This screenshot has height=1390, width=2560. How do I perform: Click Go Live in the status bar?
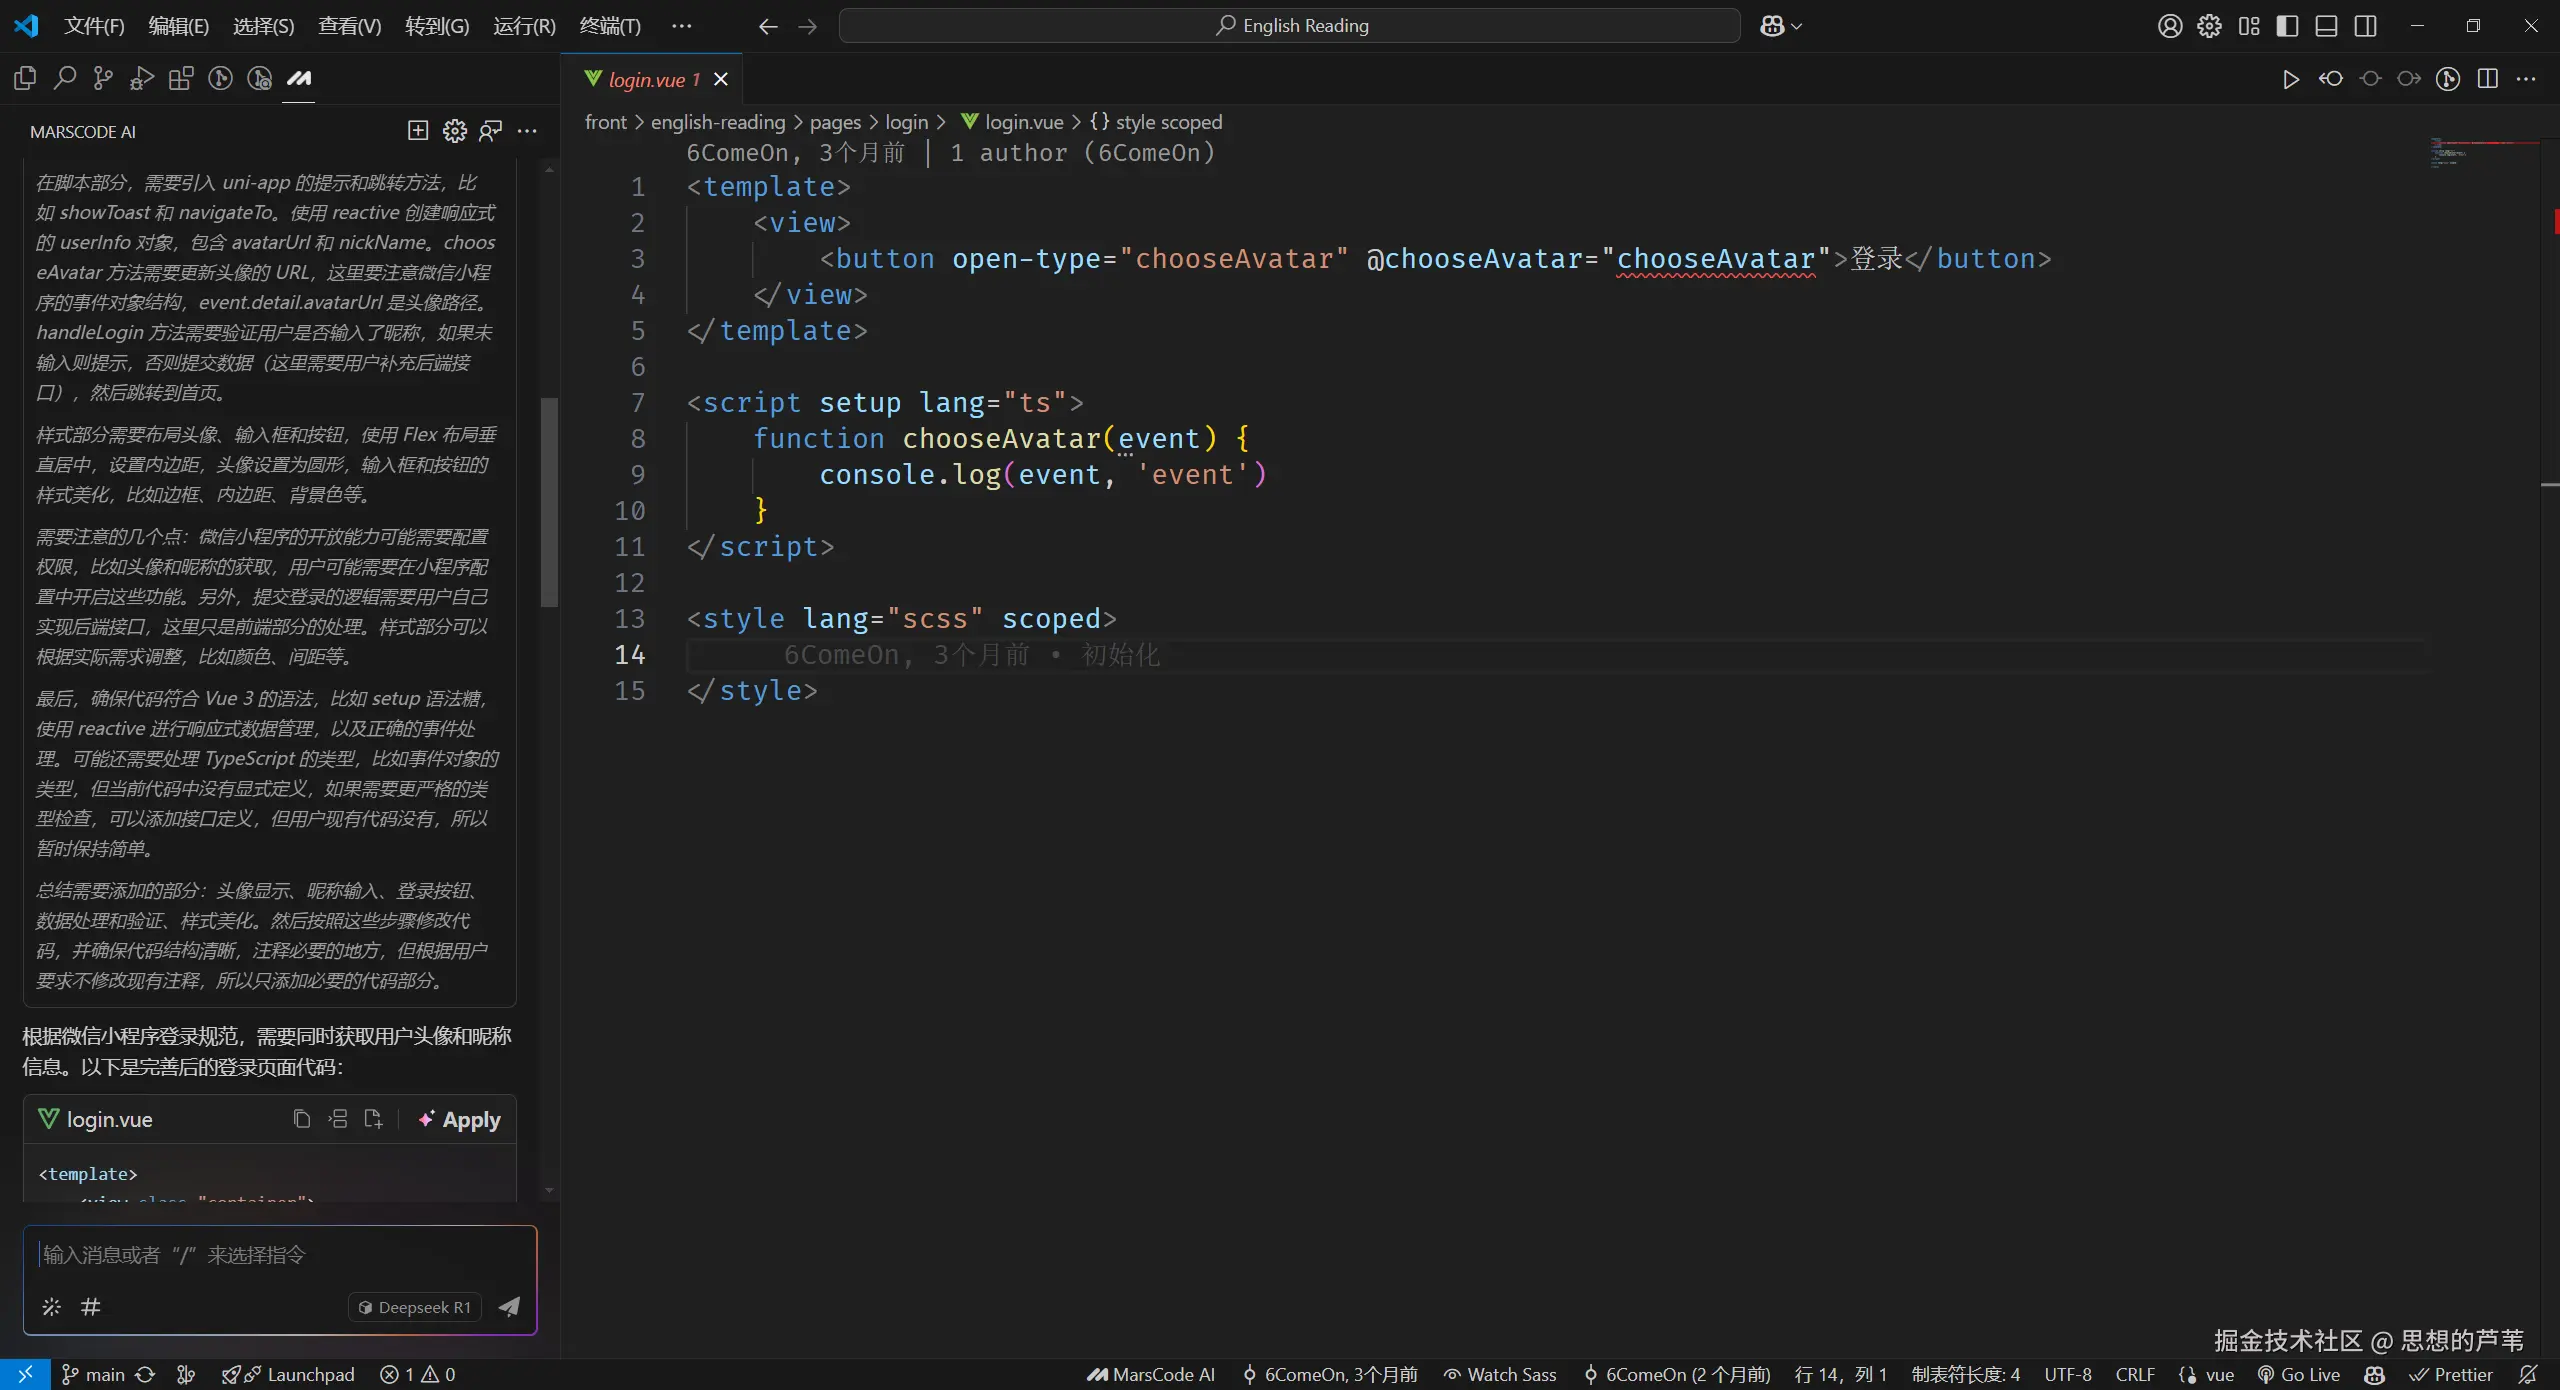[2300, 1374]
